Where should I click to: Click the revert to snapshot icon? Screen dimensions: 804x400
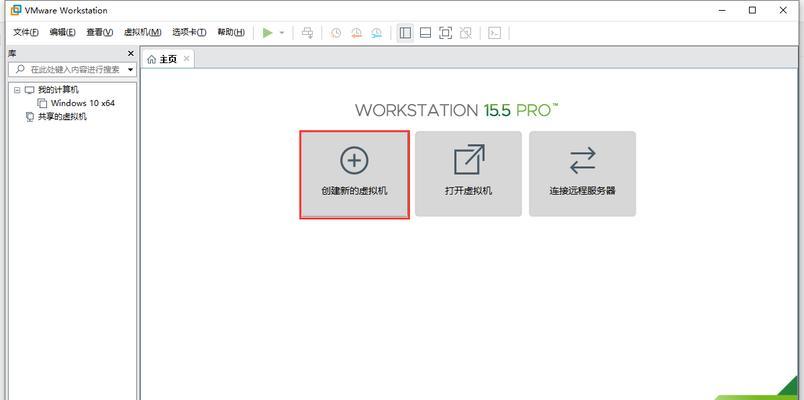click(356, 33)
